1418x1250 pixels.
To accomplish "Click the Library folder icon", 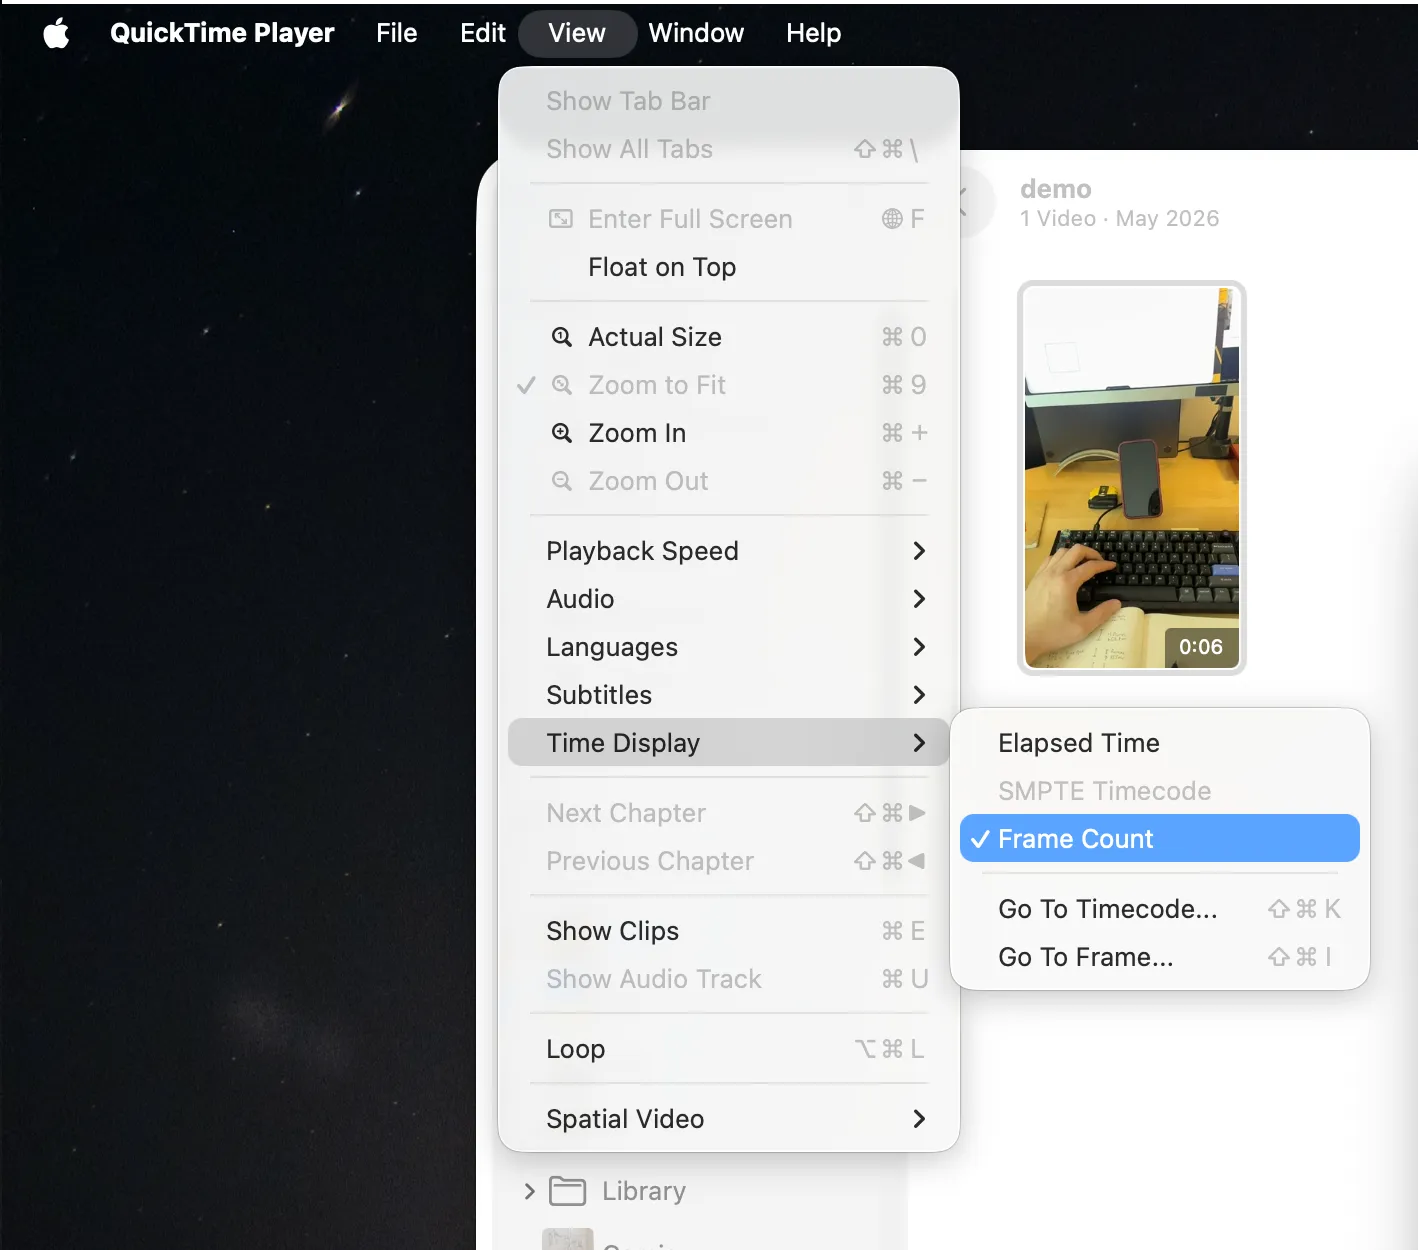I will coord(568,1191).
